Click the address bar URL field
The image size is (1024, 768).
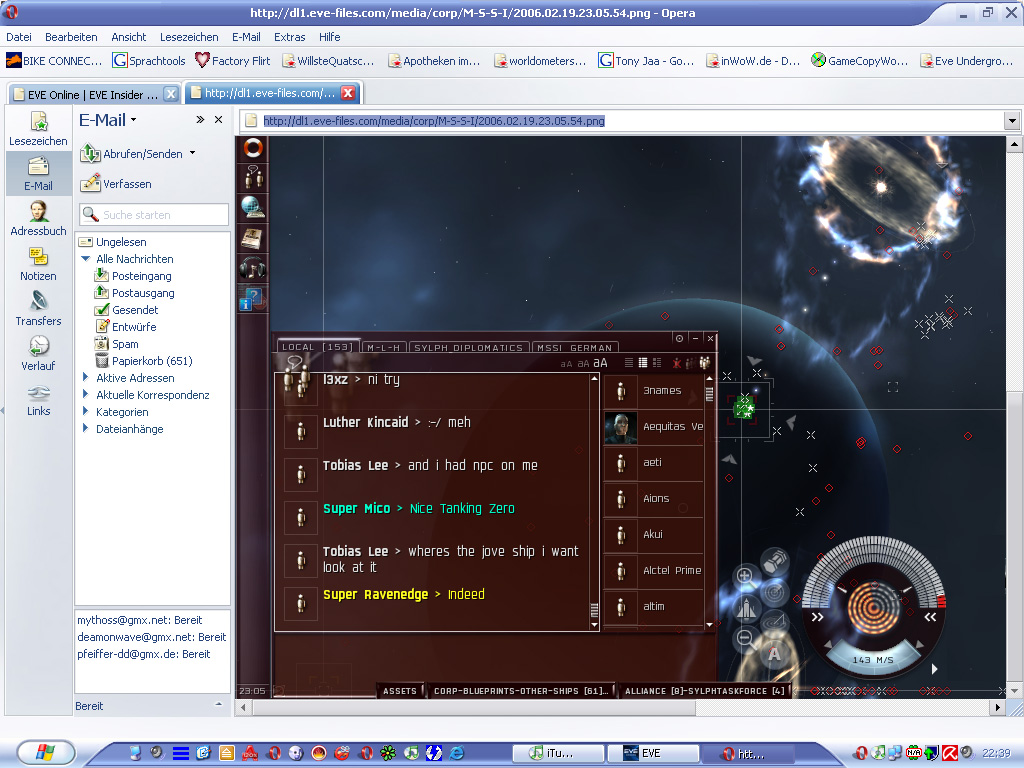pyautogui.click(x=620, y=121)
